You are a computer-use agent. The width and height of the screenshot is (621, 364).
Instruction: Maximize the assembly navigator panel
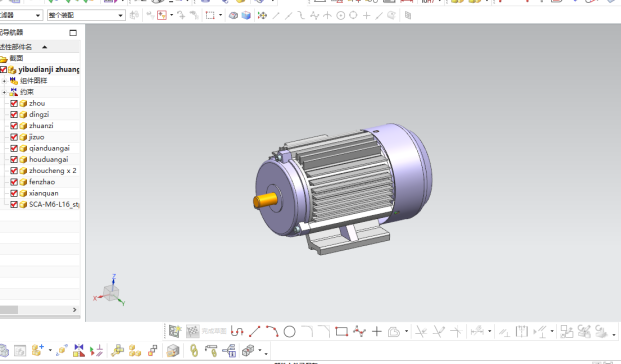[73, 33]
